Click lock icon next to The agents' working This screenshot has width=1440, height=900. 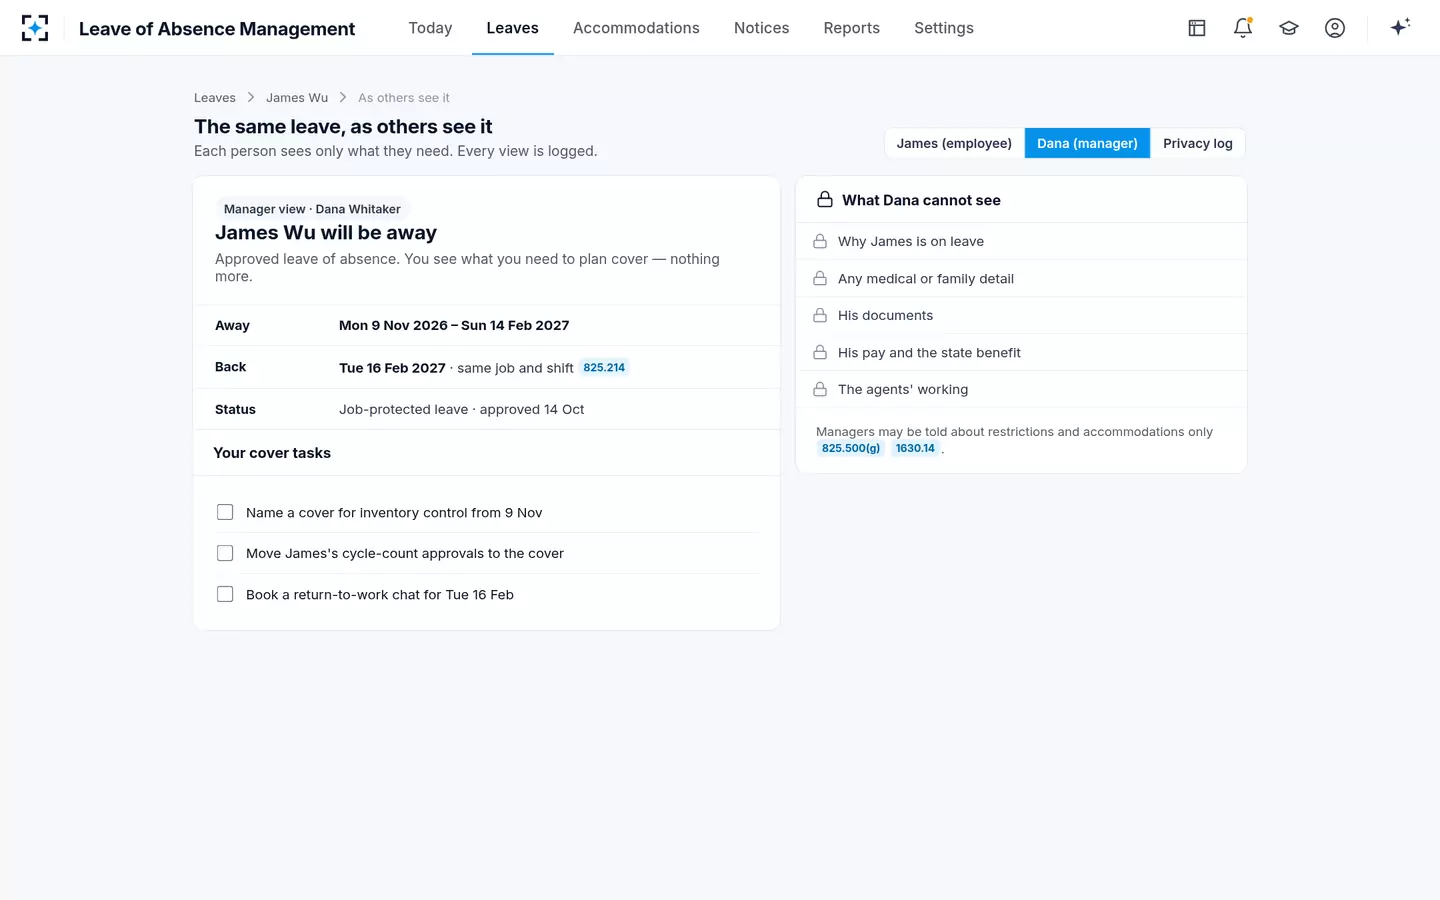click(820, 389)
